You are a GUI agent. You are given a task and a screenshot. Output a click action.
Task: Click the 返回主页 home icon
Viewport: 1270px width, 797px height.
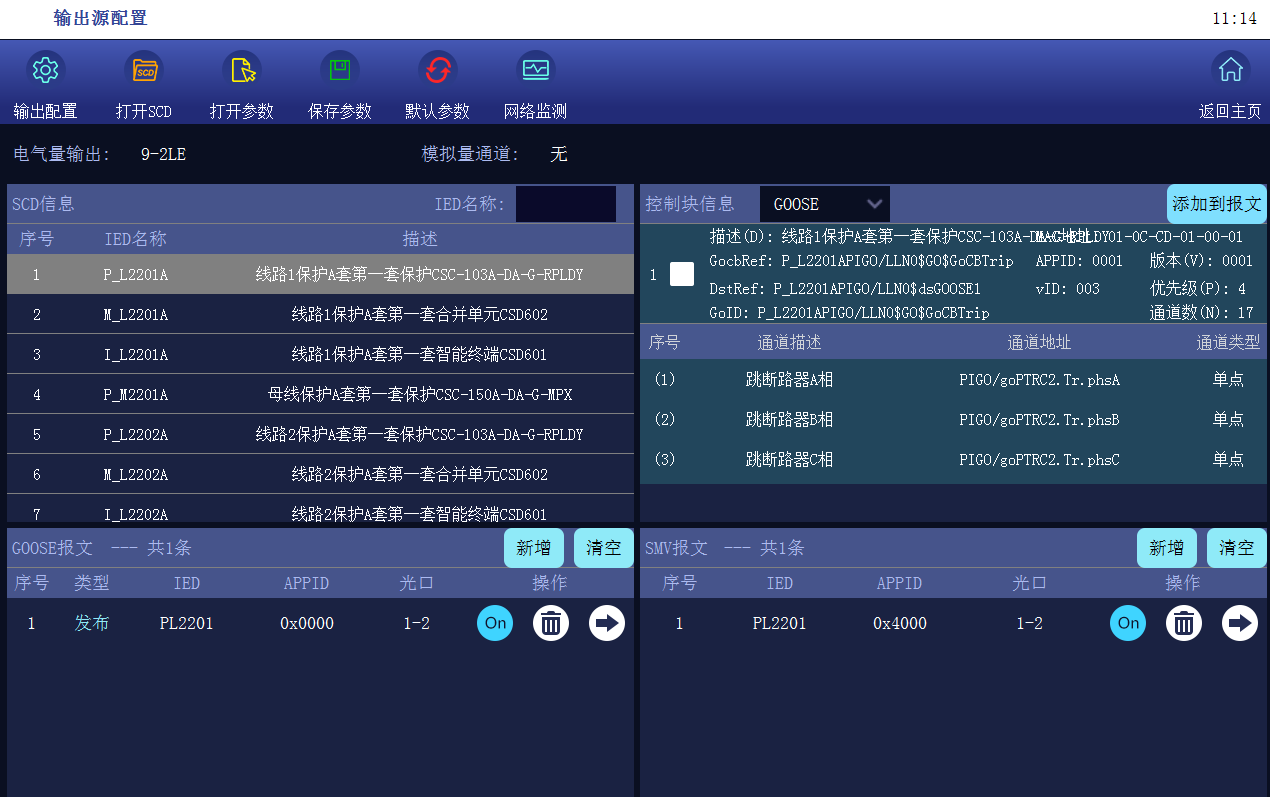(1230, 70)
